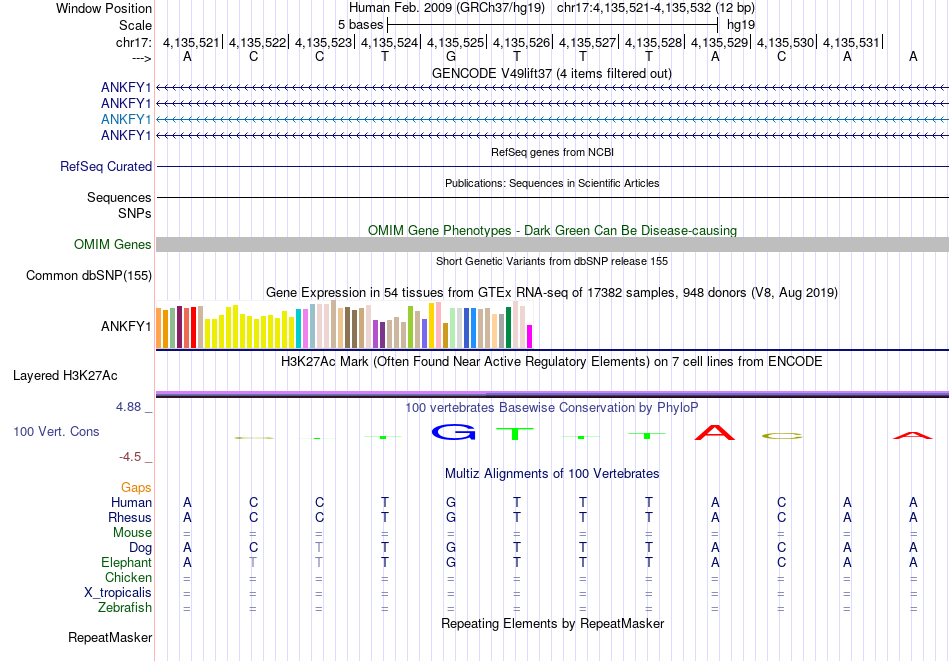
Task: Click the large red A conservation logo
Action: pos(715,432)
